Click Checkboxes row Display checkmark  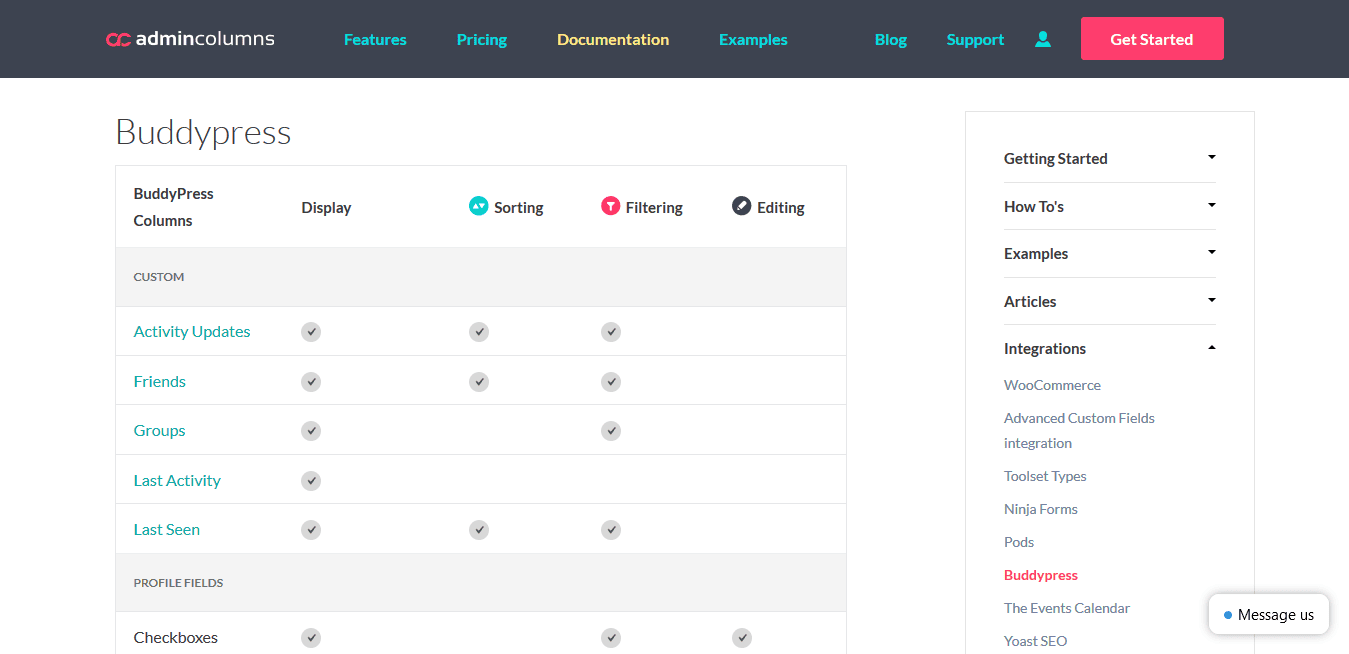coord(311,638)
